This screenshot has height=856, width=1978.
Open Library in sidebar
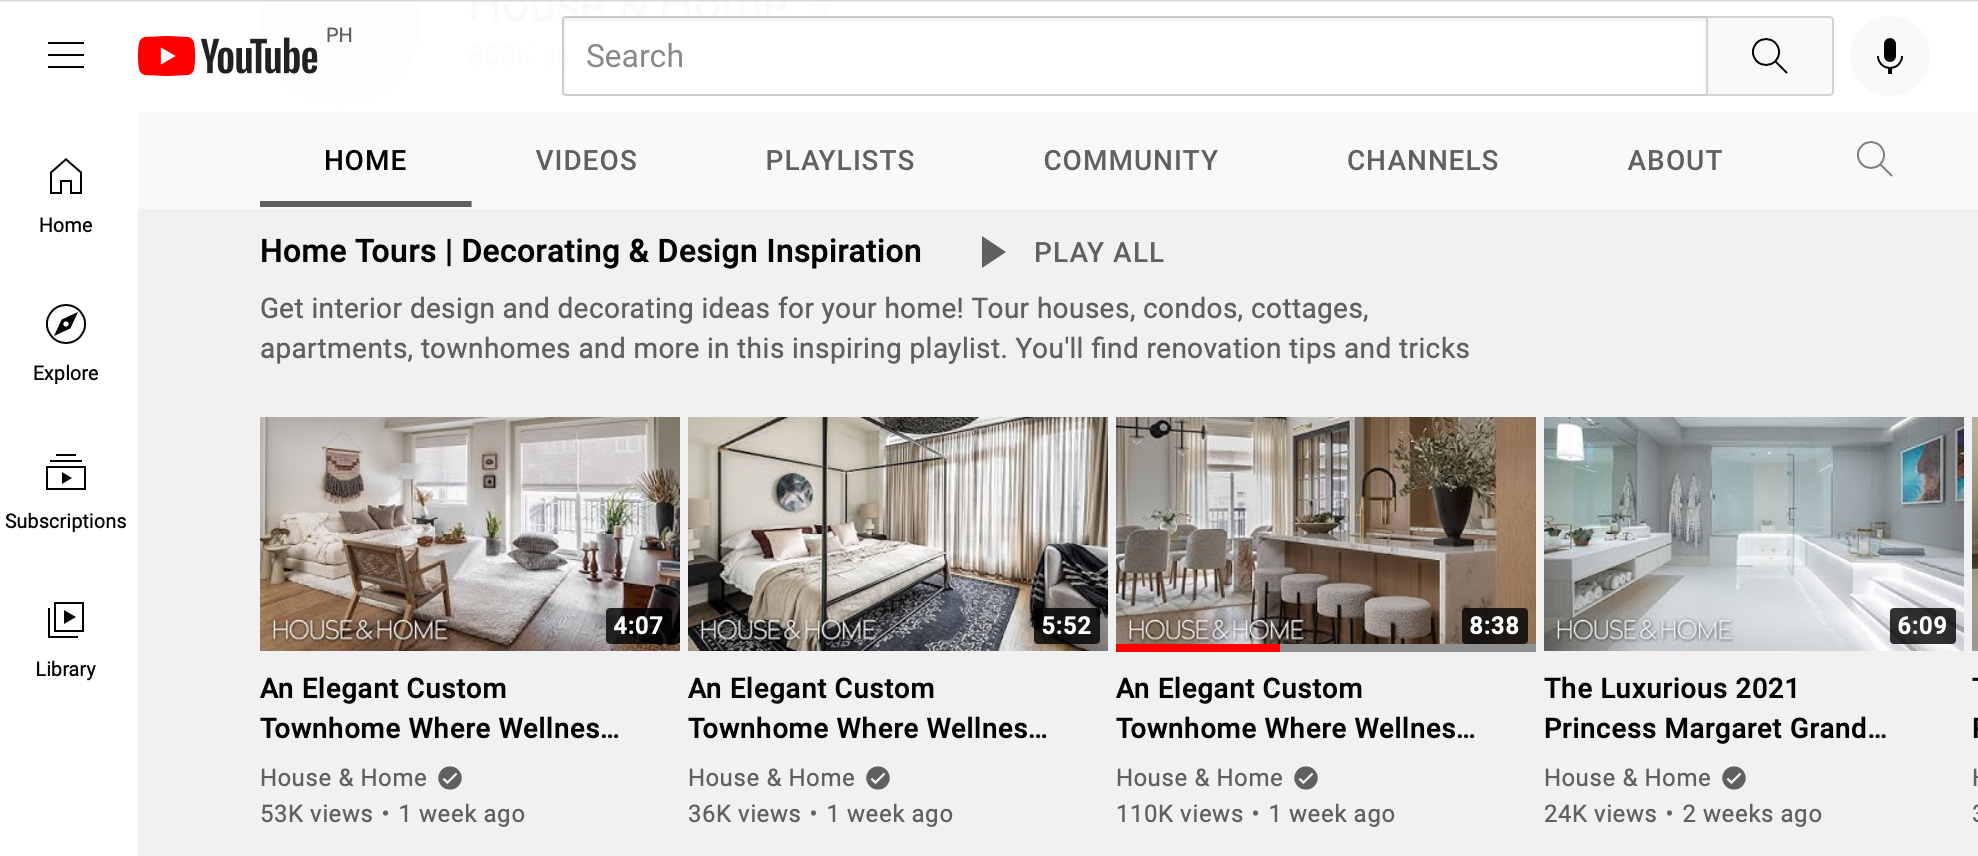[x=66, y=639]
